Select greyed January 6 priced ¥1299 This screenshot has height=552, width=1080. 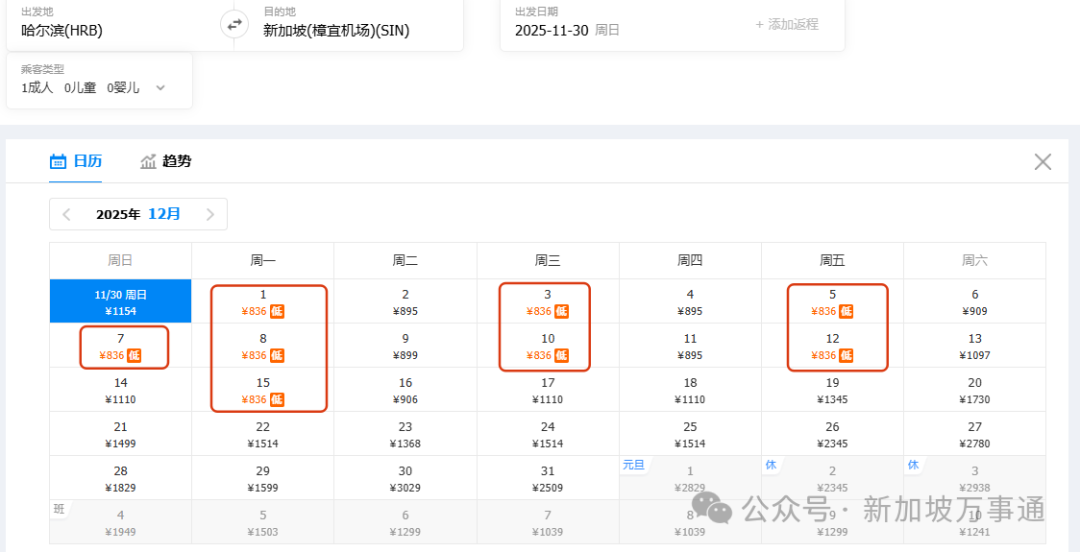[x=406, y=522]
